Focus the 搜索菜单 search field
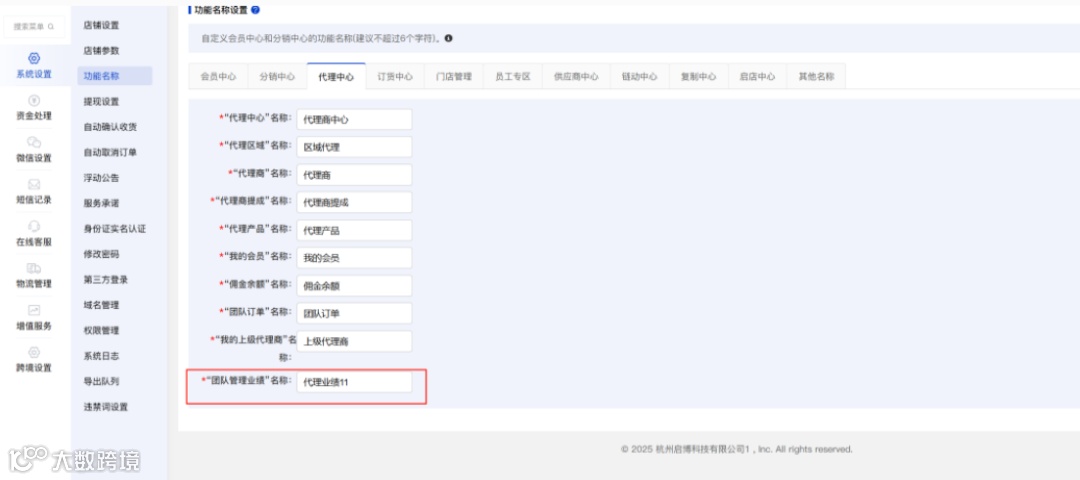The height and width of the screenshot is (480, 1080). (34, 27)
